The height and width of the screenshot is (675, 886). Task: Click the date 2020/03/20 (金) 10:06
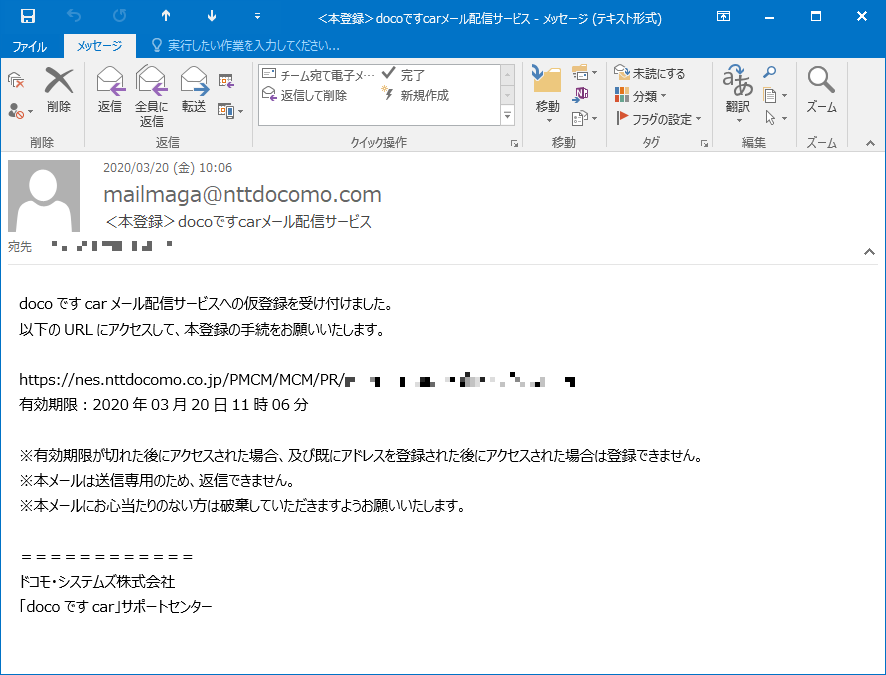point(167,168)
